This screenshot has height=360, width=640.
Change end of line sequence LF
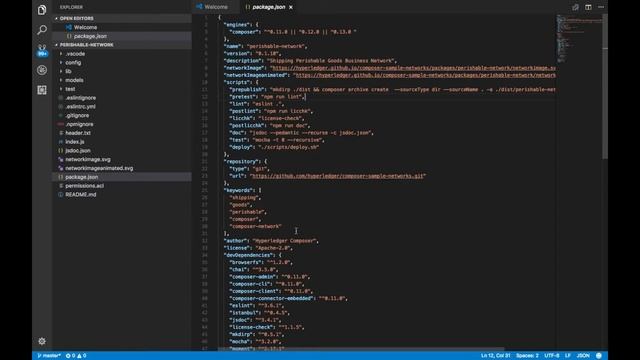pos(567,356)
